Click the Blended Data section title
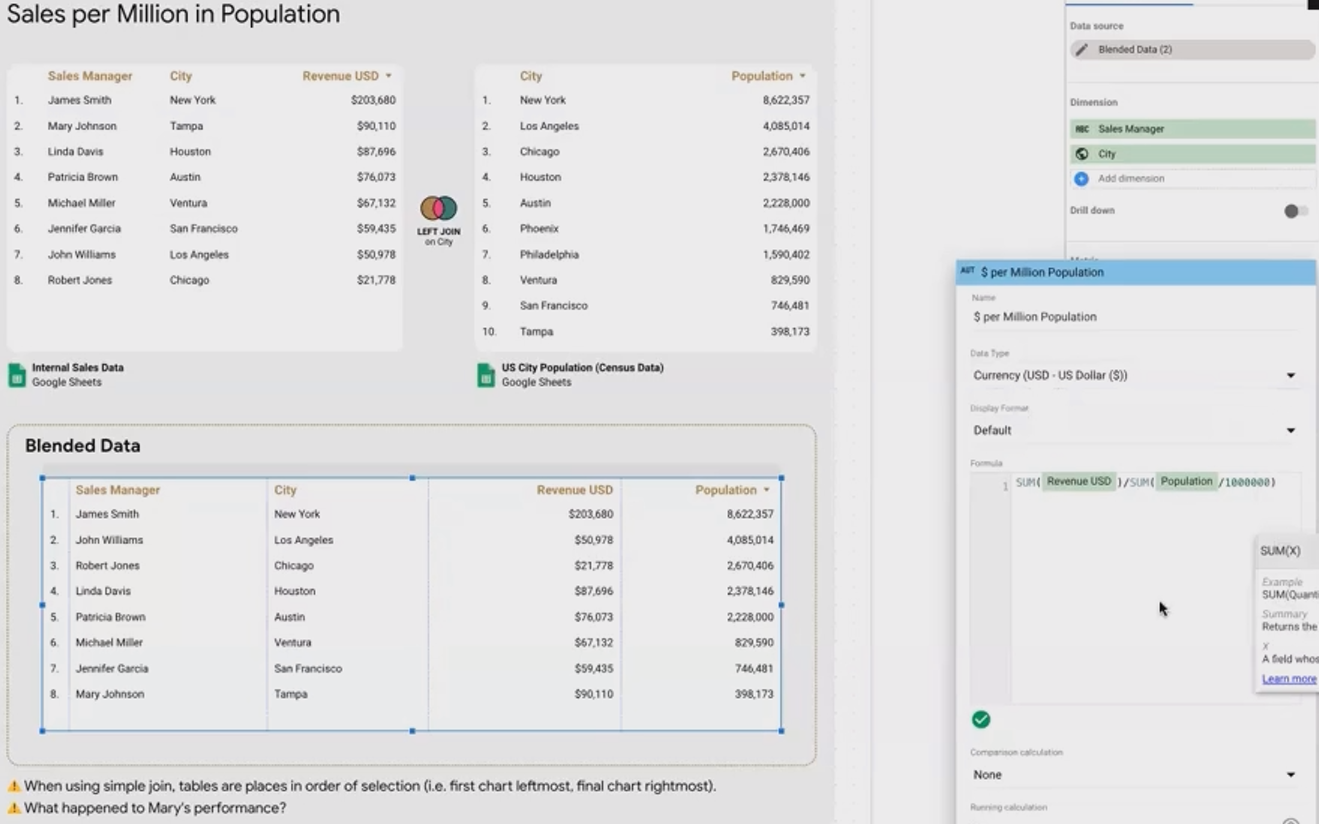 click(83, 446)
